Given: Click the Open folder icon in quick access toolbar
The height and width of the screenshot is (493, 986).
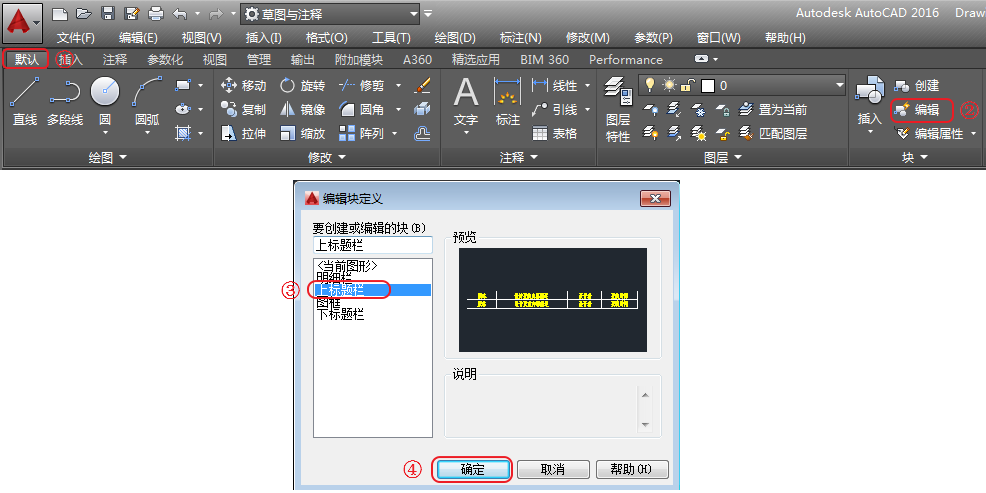Looking at the screenshot, I should pyautogui.click(x=83, y=14).
